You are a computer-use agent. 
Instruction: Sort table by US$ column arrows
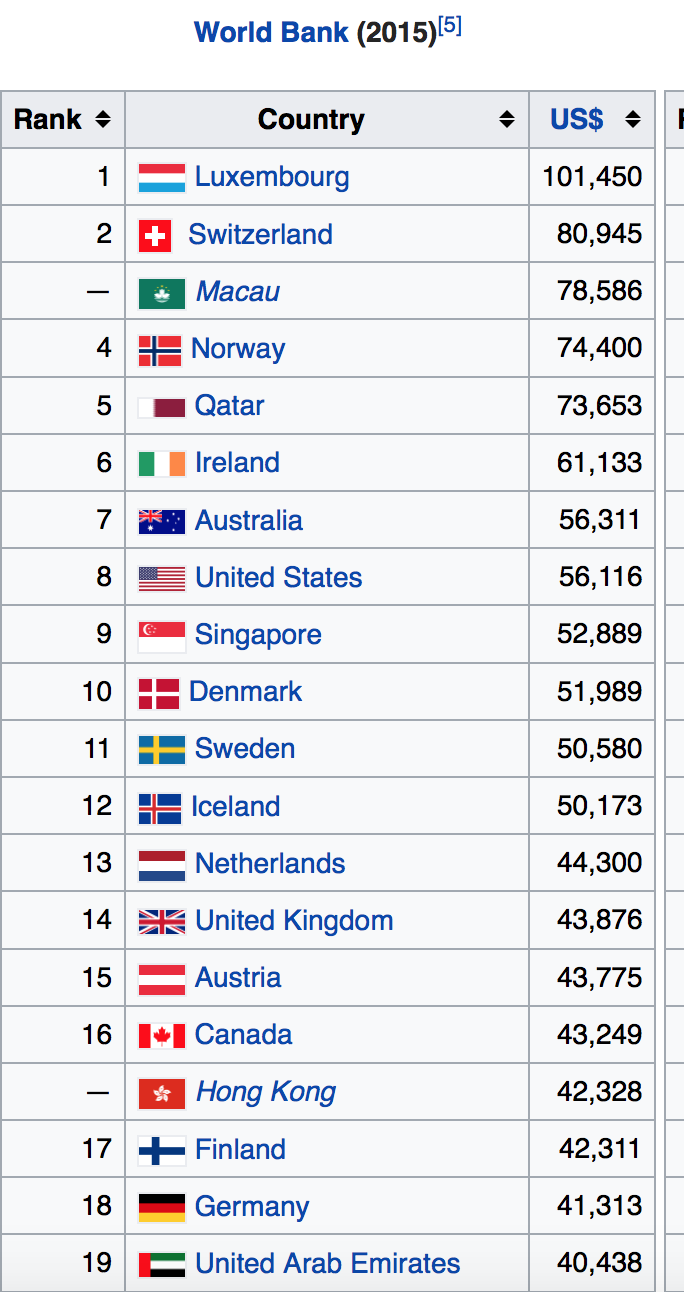(x=632, y=120)
